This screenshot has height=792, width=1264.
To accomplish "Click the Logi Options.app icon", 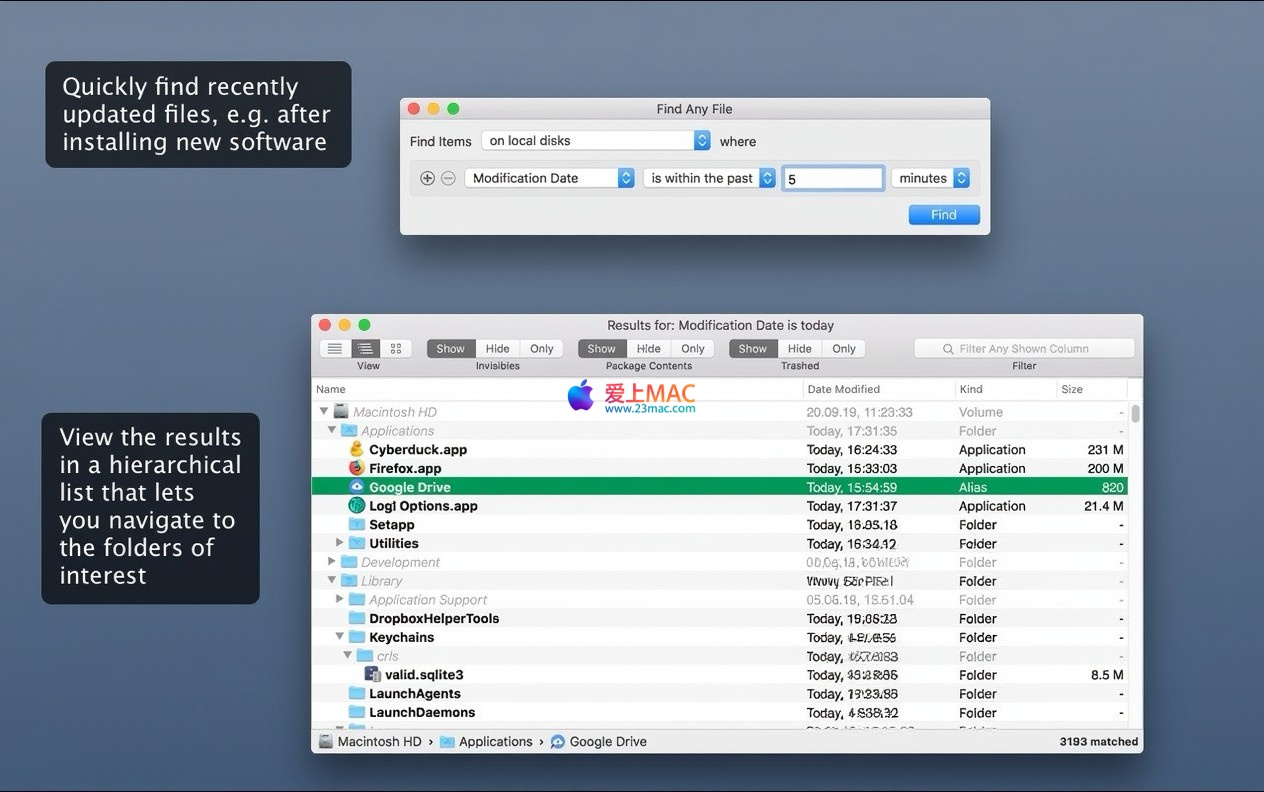I will tap(356, 506).
